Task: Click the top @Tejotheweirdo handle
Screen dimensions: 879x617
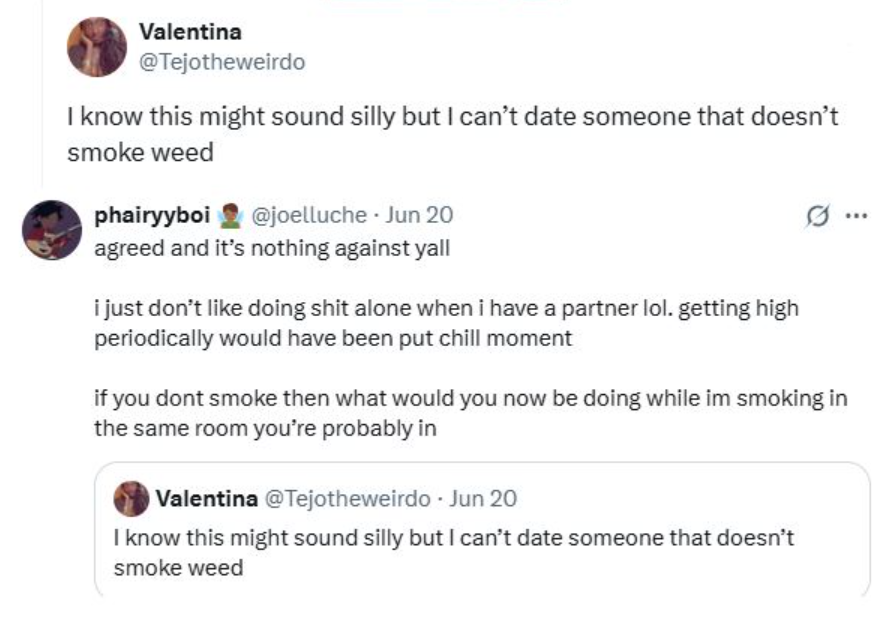Action: coord(222,62)
